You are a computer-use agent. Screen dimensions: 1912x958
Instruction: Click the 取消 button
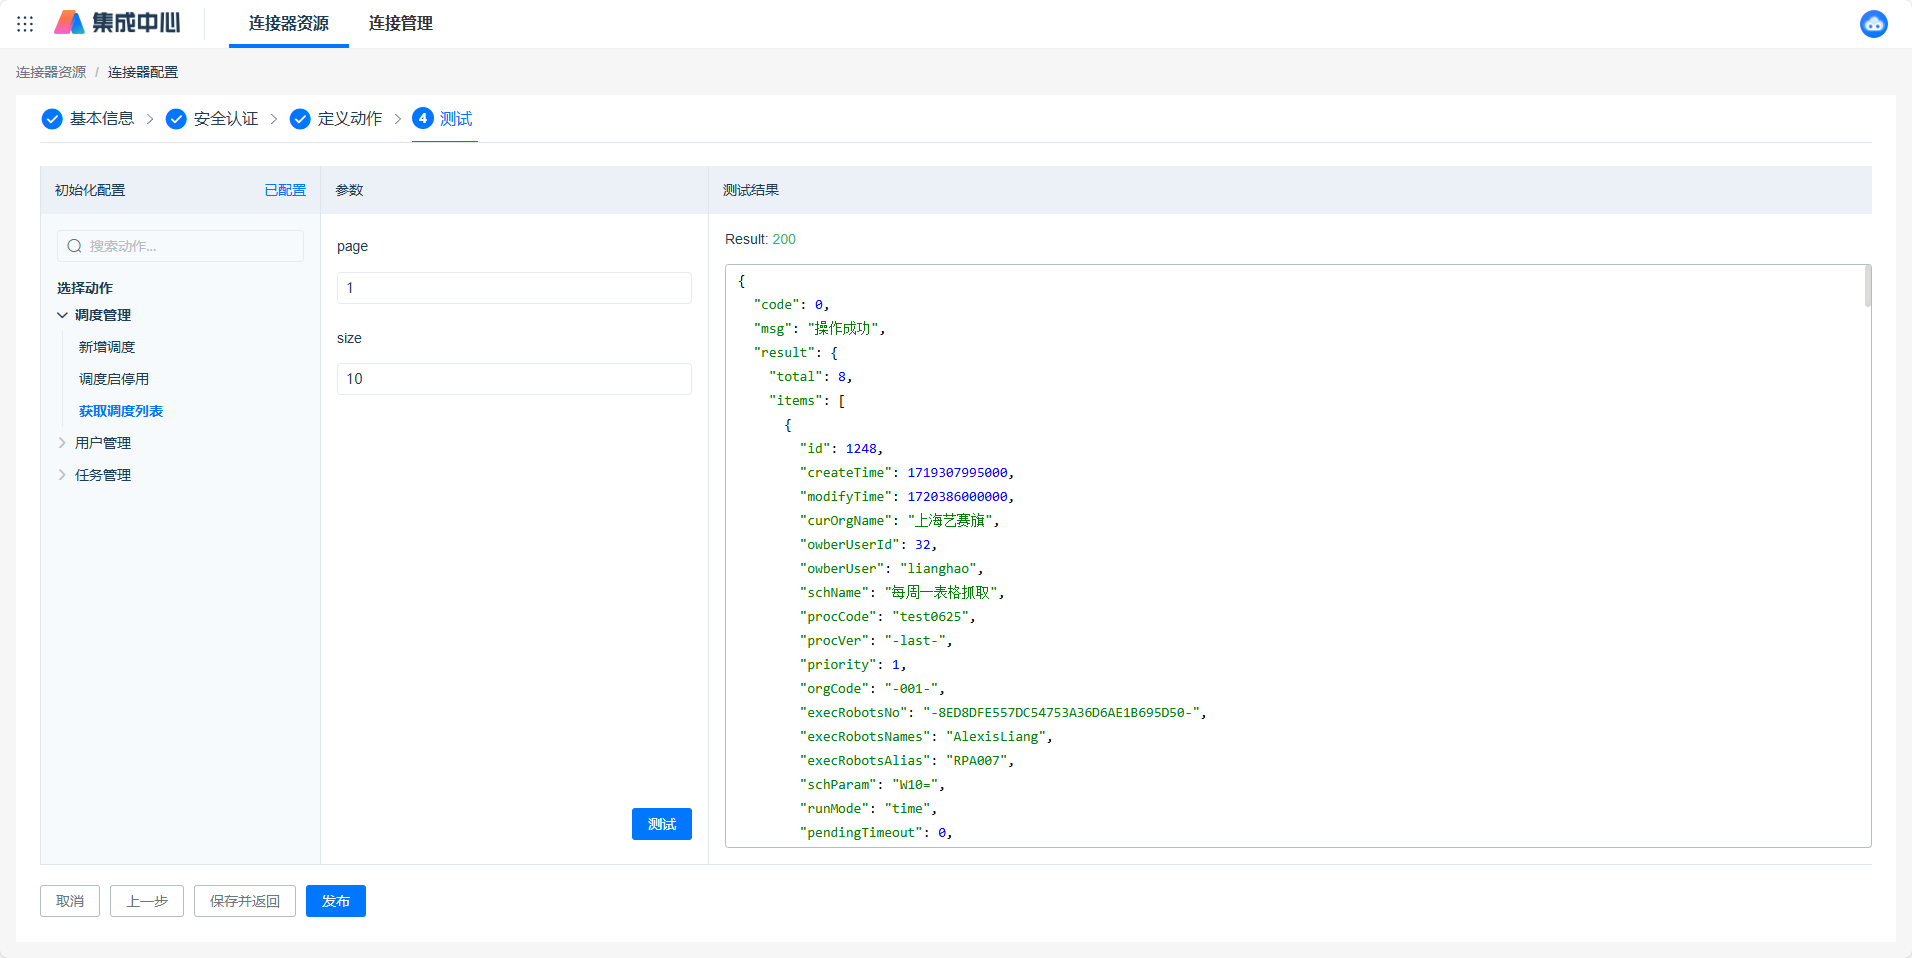tap(70, 901)
